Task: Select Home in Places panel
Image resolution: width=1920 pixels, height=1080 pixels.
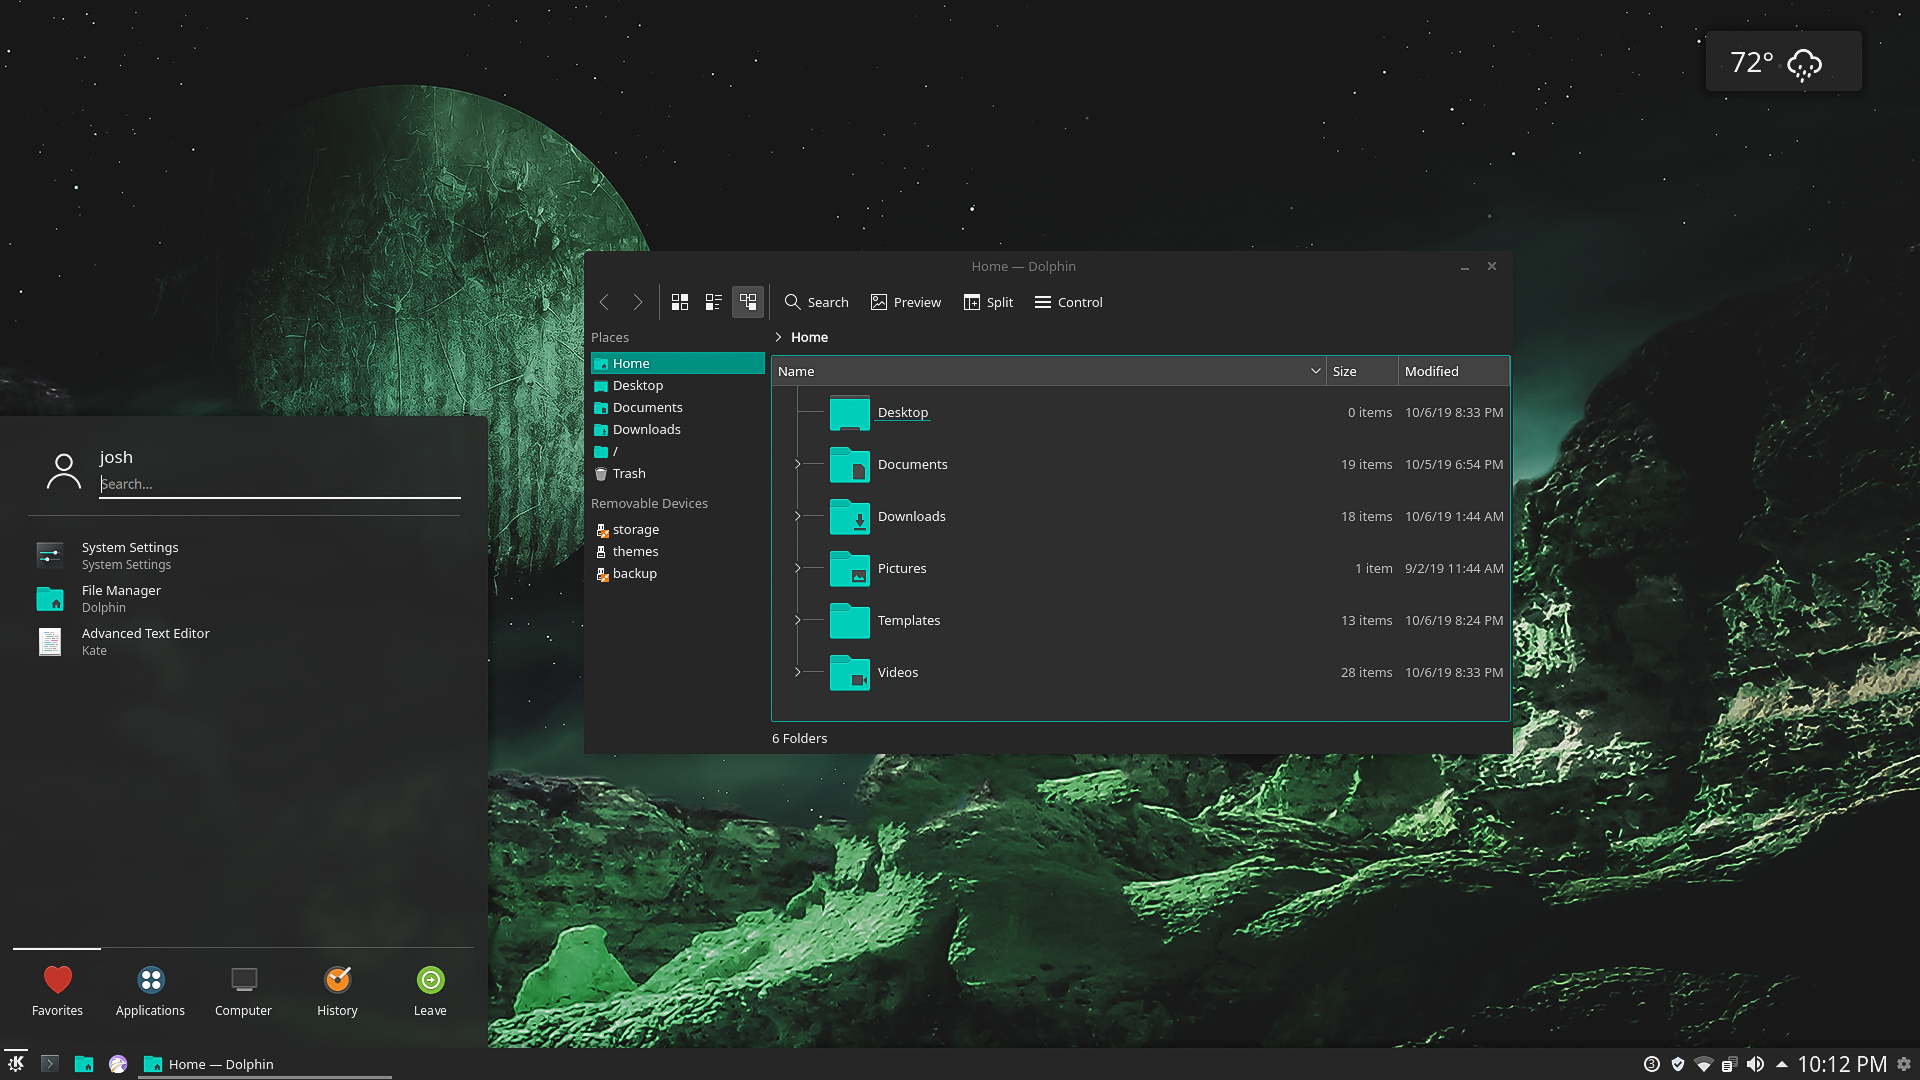Action: click(678, 363)
